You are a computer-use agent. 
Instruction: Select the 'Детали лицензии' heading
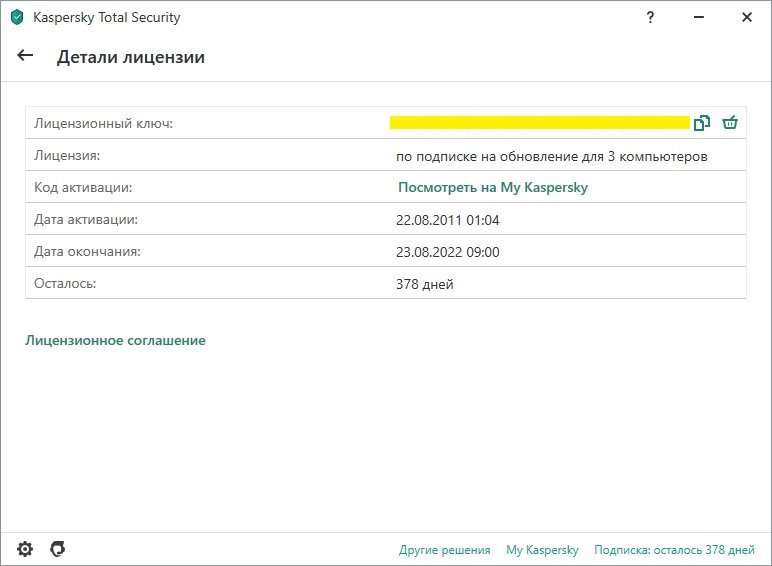(130, 57)
